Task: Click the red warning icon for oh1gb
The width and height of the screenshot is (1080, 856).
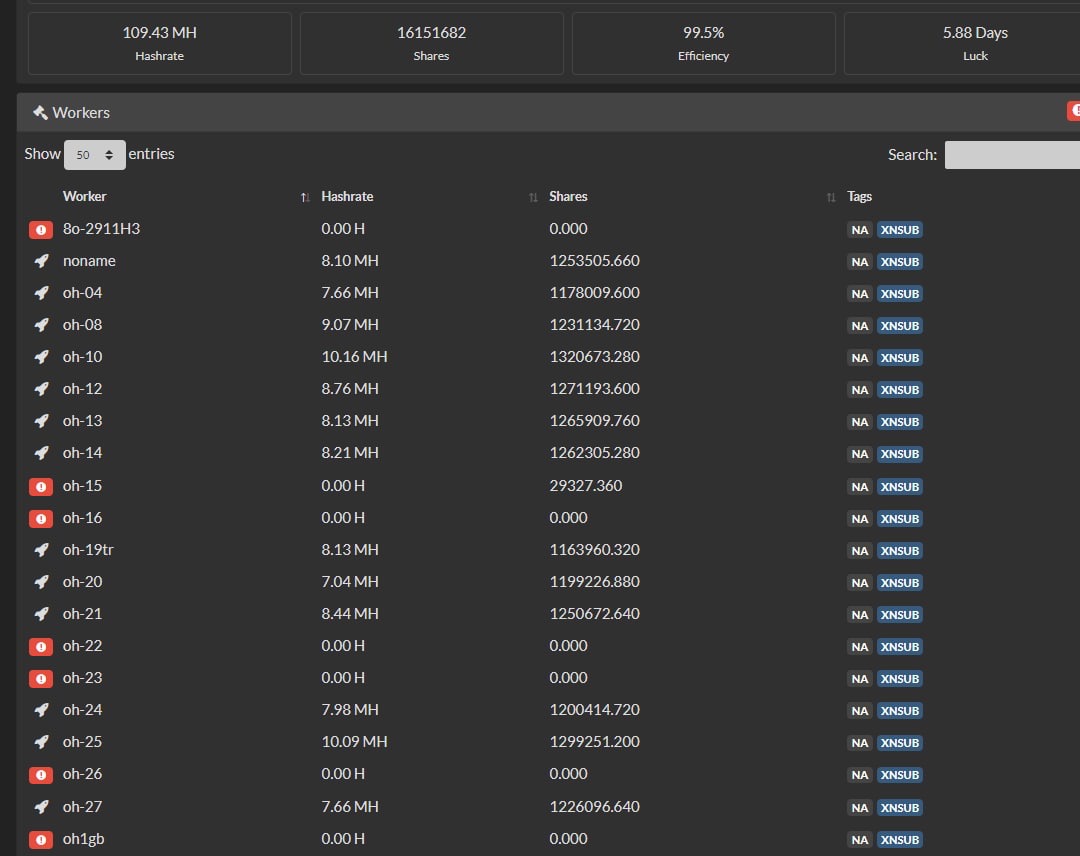Action: (40, 839)
